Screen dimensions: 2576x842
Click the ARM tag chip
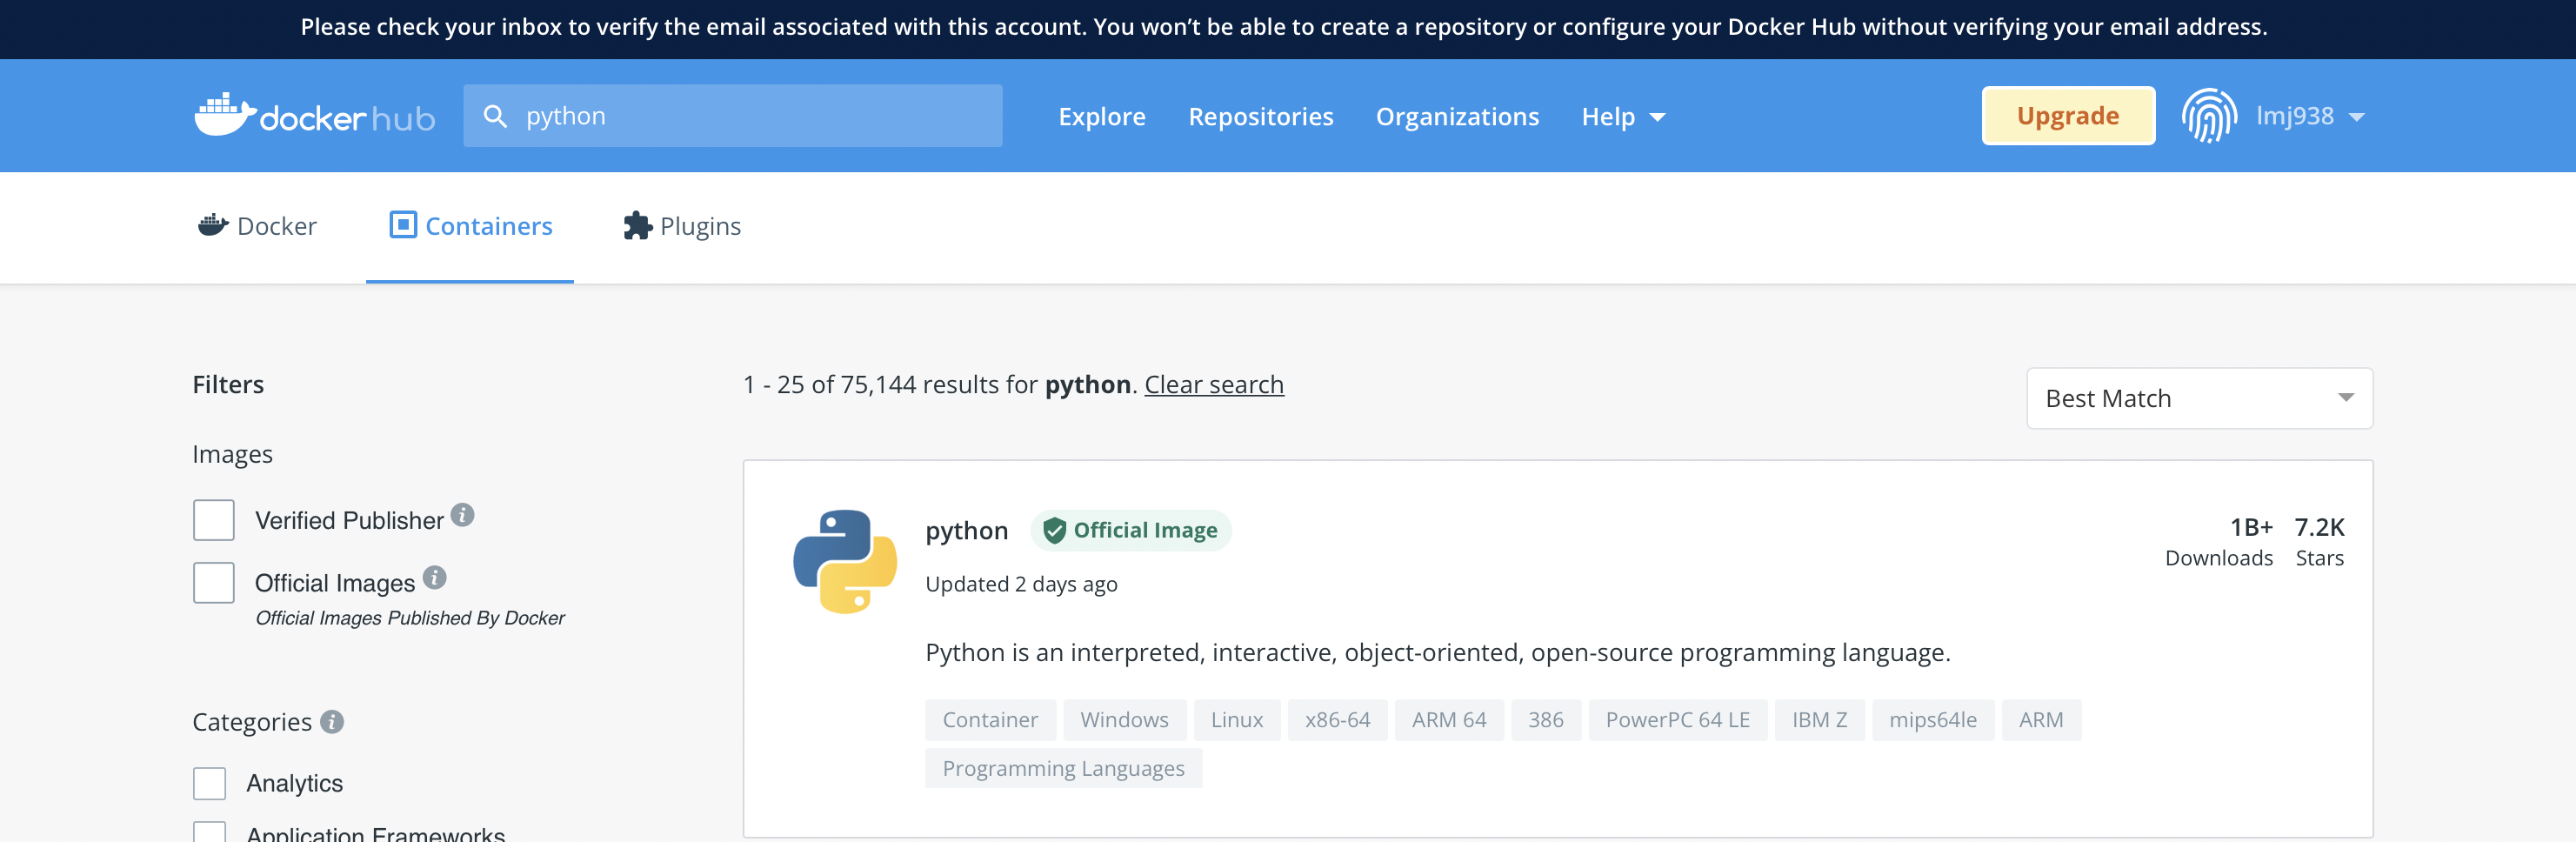pos(2041,719)
